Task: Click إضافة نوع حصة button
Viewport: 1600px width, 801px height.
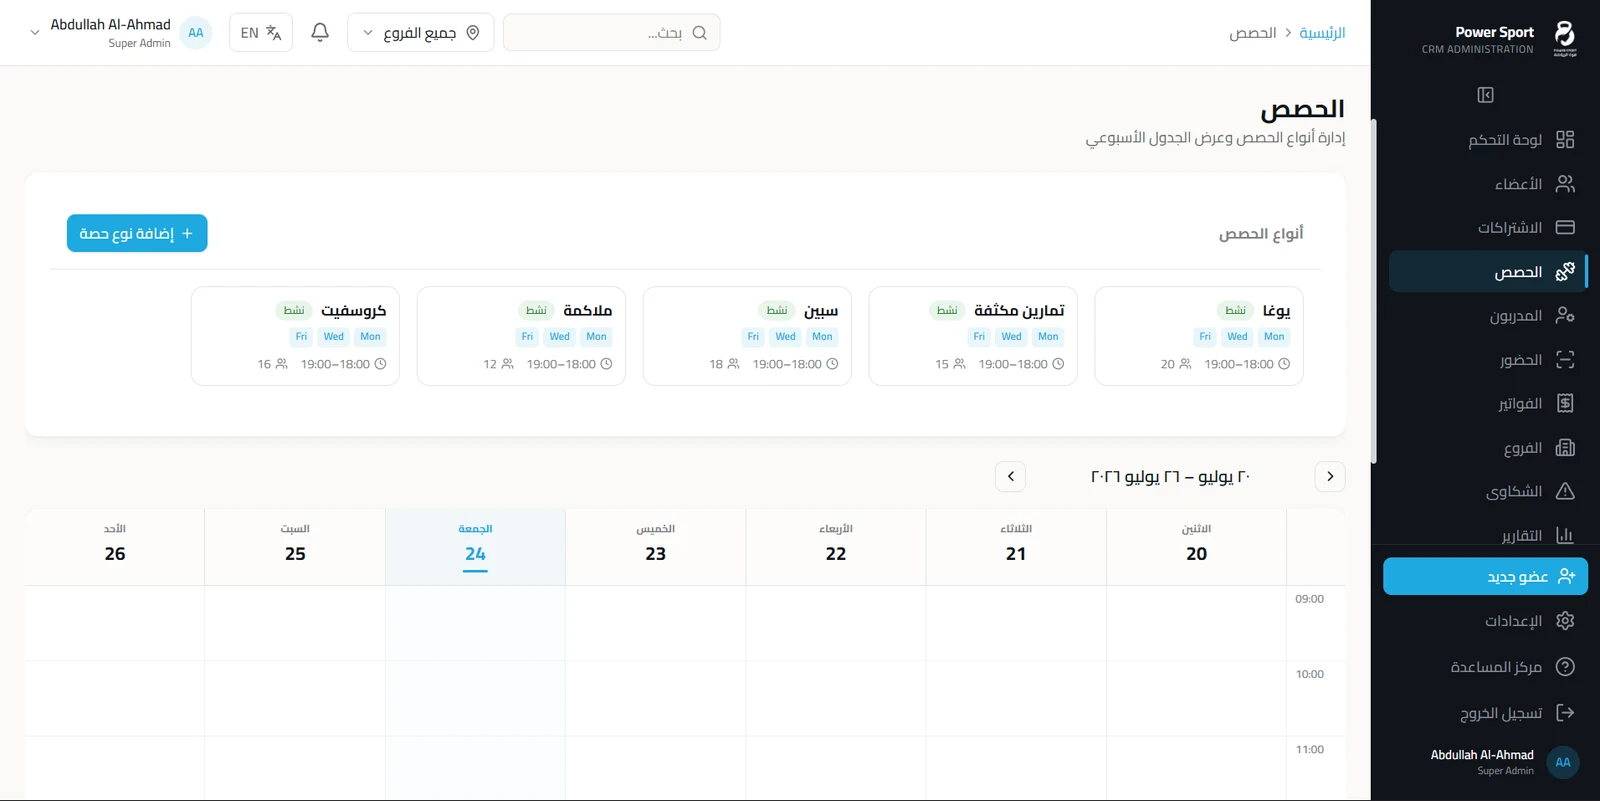Action: (137, 233)
